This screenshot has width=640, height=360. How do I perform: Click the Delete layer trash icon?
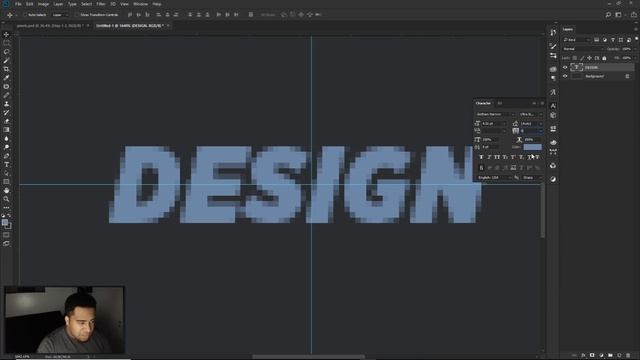[628, 356]
